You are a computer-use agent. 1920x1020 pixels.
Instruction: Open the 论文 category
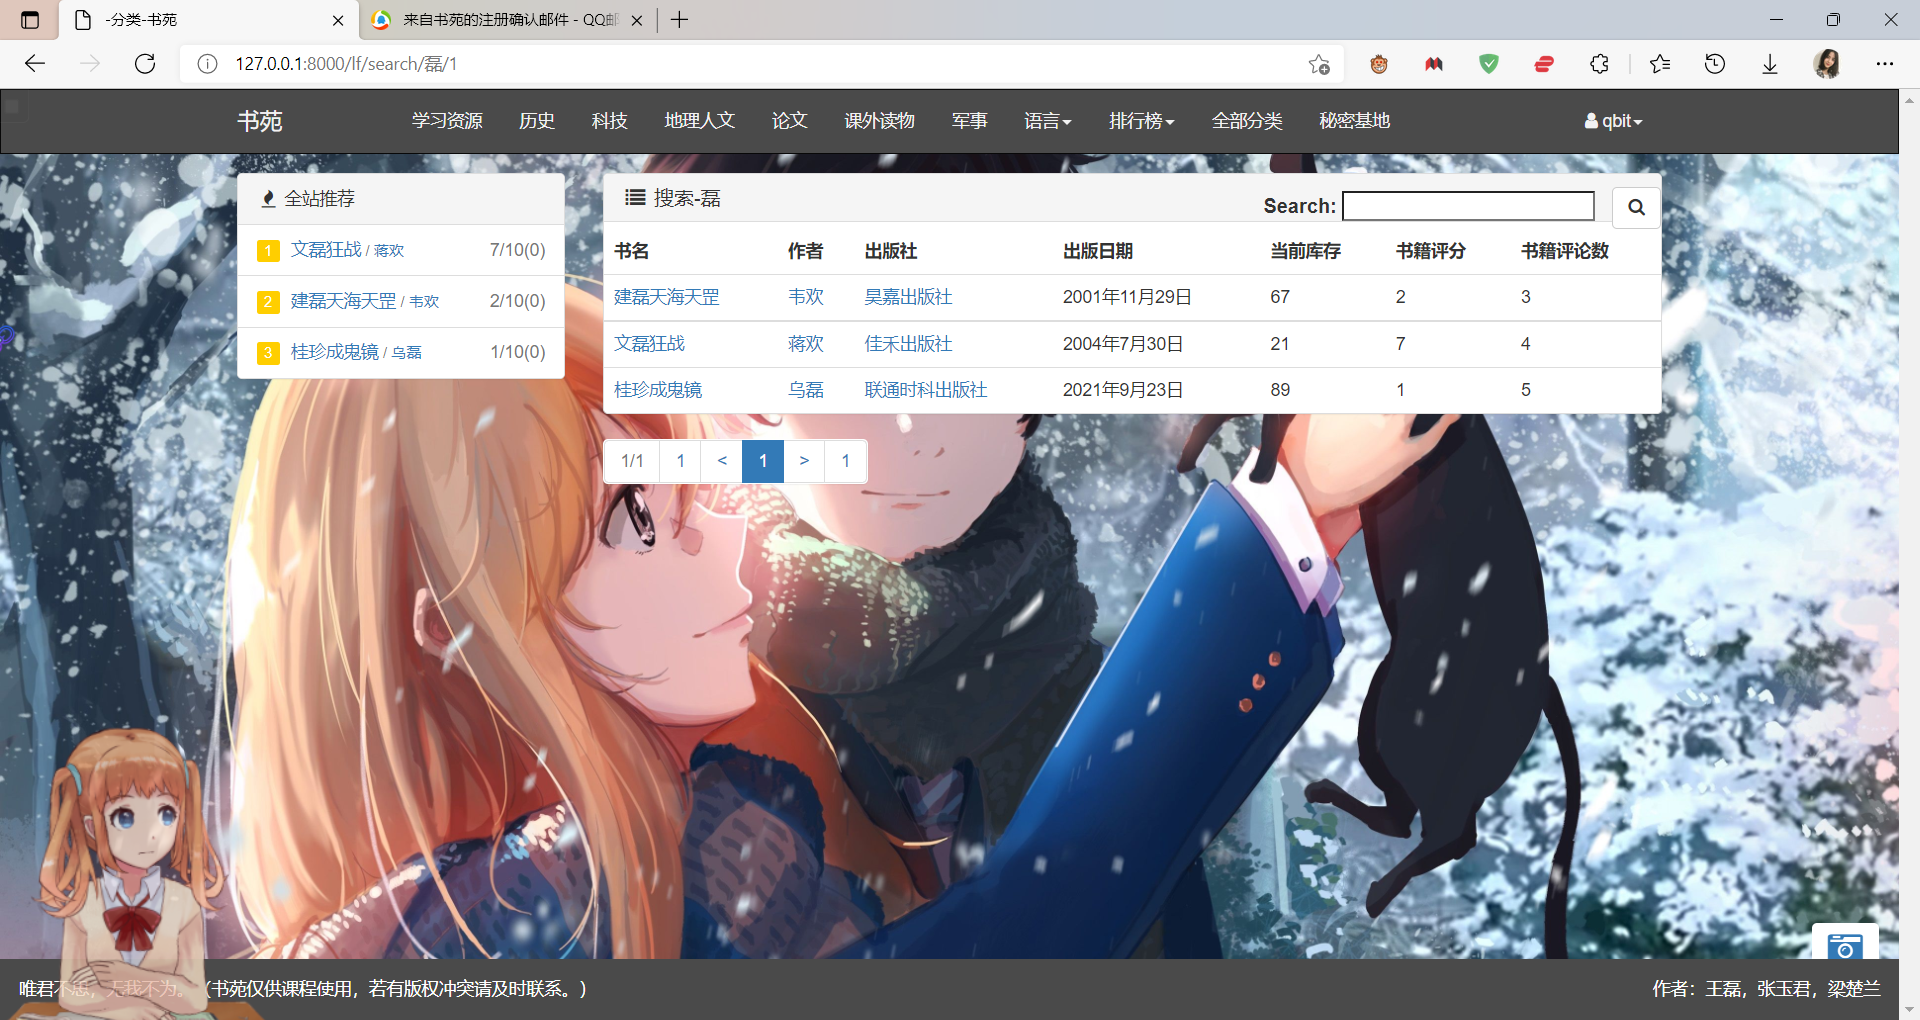(789, 121)
